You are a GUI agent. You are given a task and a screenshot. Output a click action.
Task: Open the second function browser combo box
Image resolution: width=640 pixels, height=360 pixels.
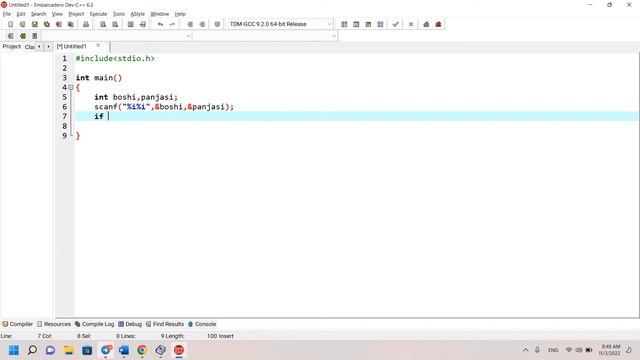pos(264,36)
